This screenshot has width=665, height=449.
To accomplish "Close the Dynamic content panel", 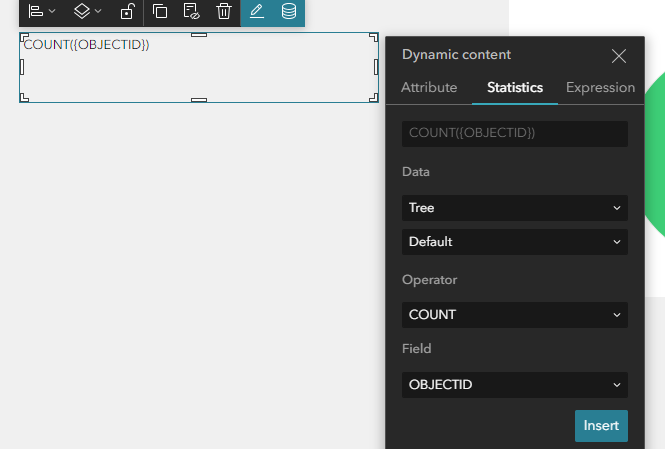I will click(x=619, y=56).
